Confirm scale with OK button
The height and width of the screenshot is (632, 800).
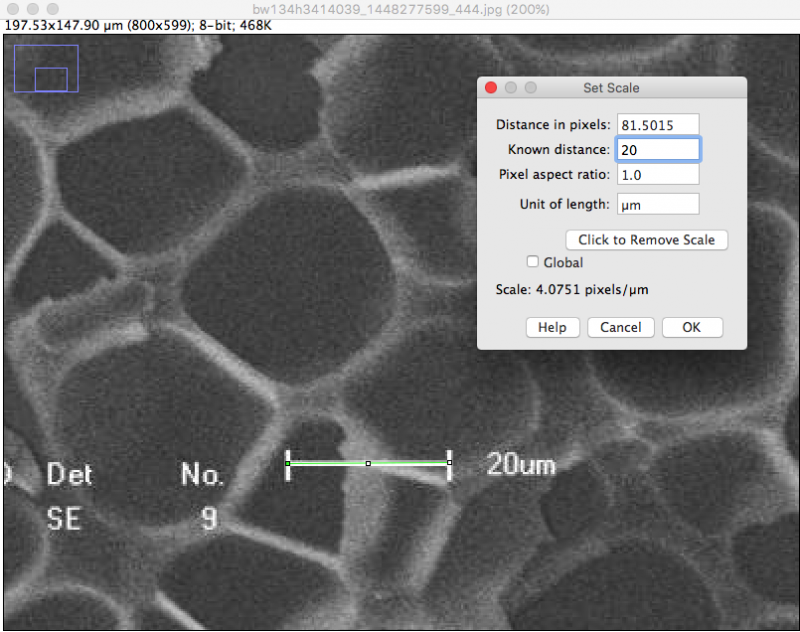692,327
